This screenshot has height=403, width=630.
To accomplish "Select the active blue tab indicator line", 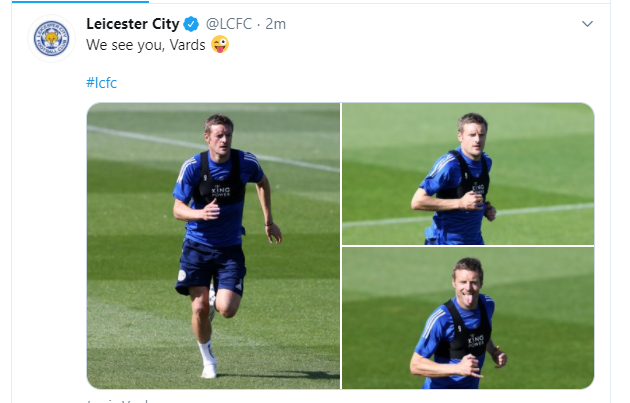I will (80, 2).
